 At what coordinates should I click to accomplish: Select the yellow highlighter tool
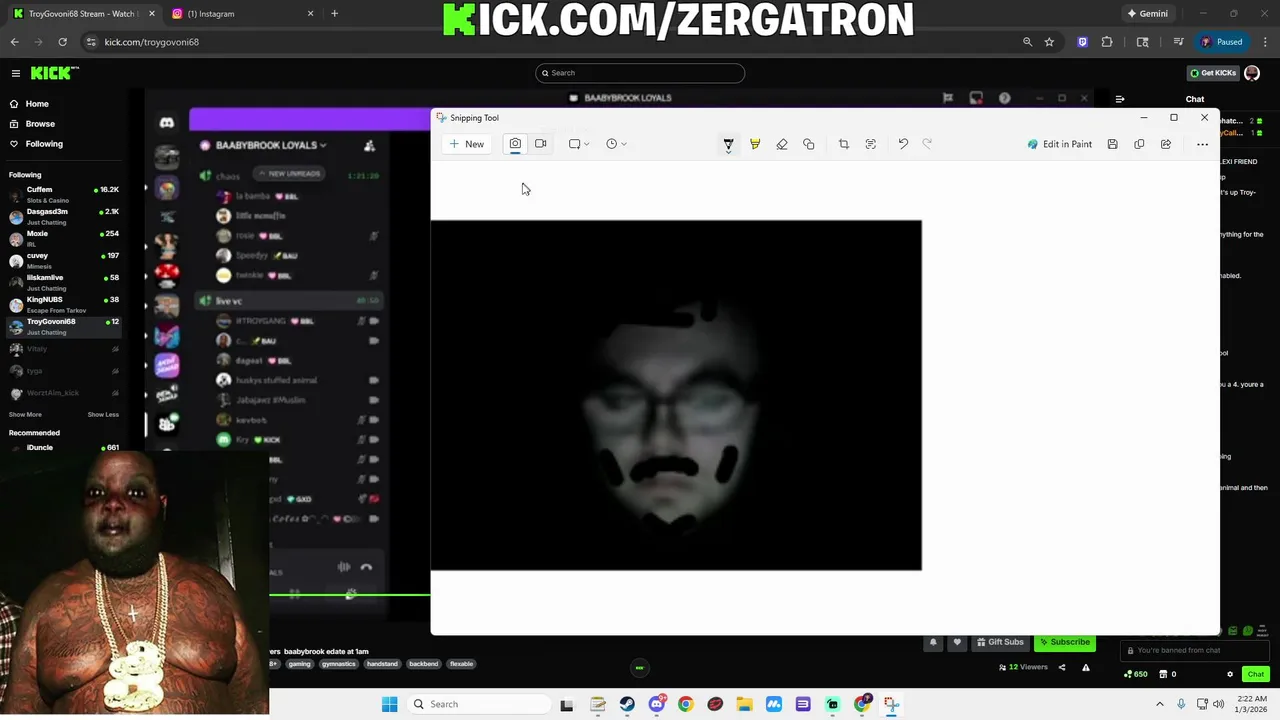click(x=755, y=145)
